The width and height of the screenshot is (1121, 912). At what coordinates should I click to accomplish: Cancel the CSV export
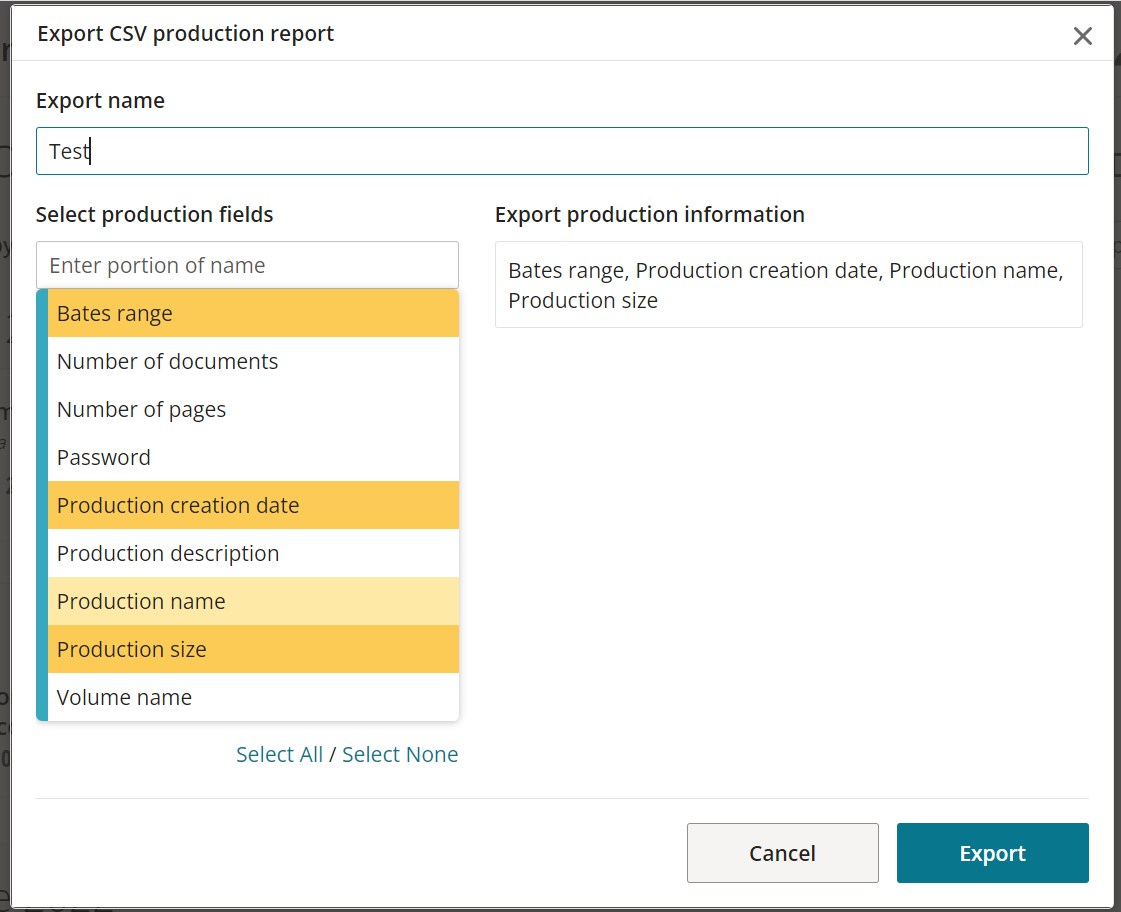[783, 853]
